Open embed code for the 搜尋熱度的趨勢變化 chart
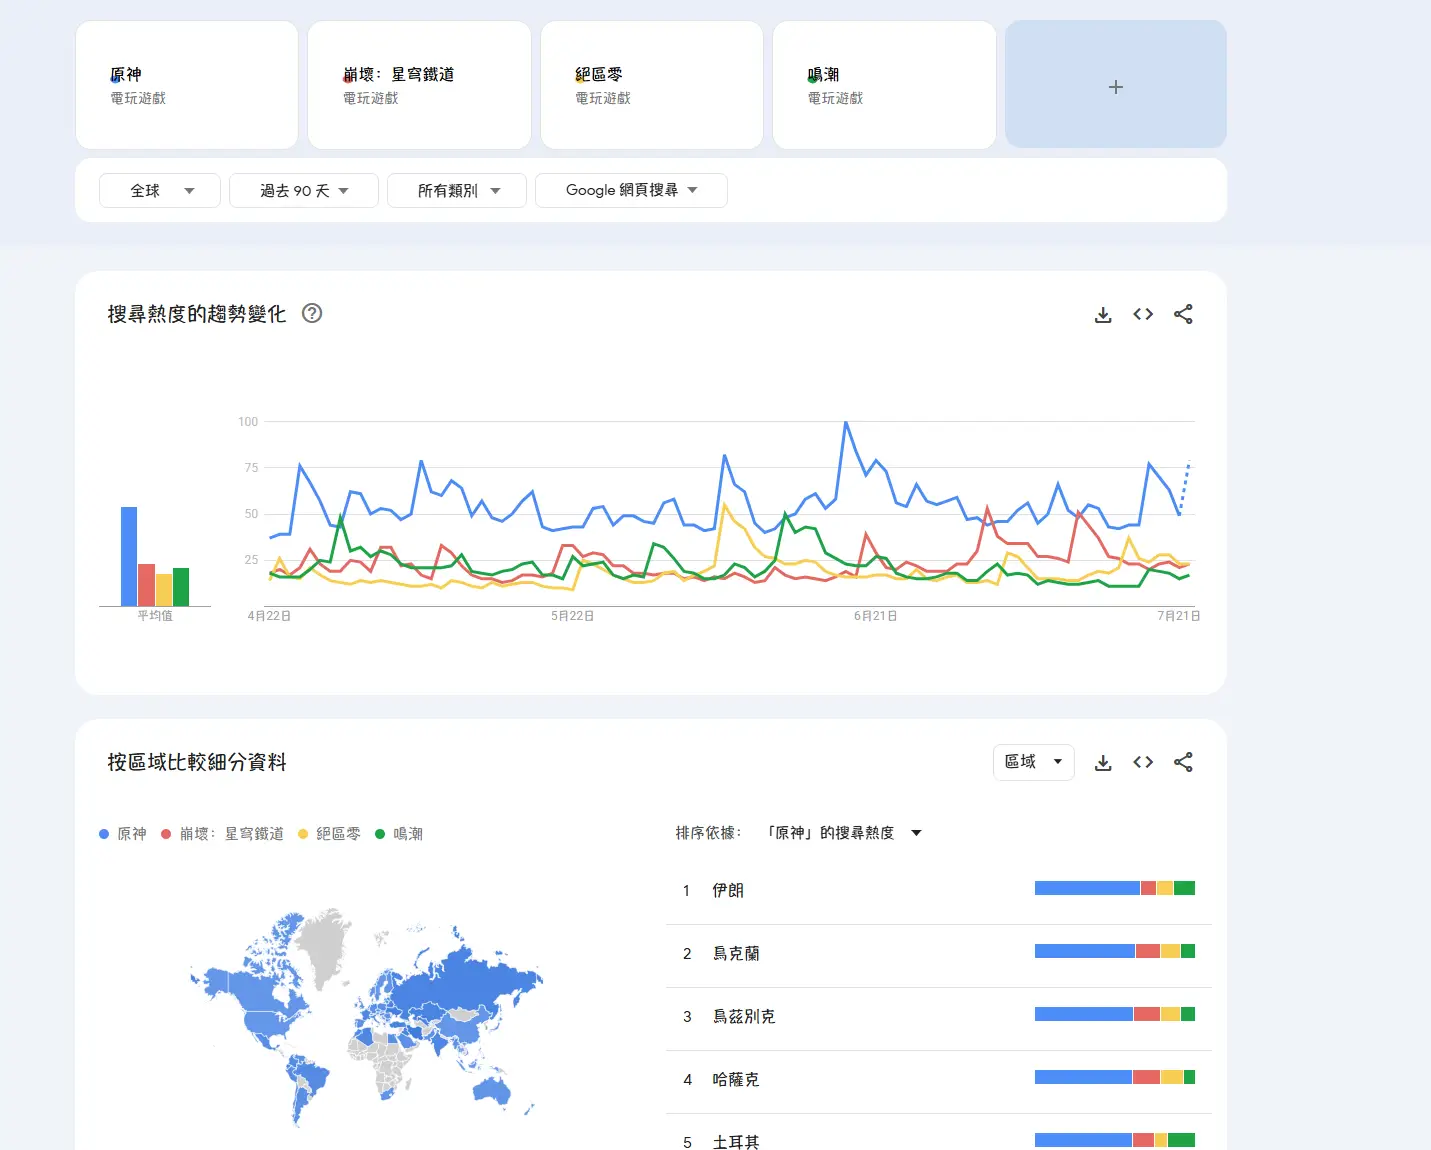The height and width of the screenshot is (1150, 1431). (1143, 314)
